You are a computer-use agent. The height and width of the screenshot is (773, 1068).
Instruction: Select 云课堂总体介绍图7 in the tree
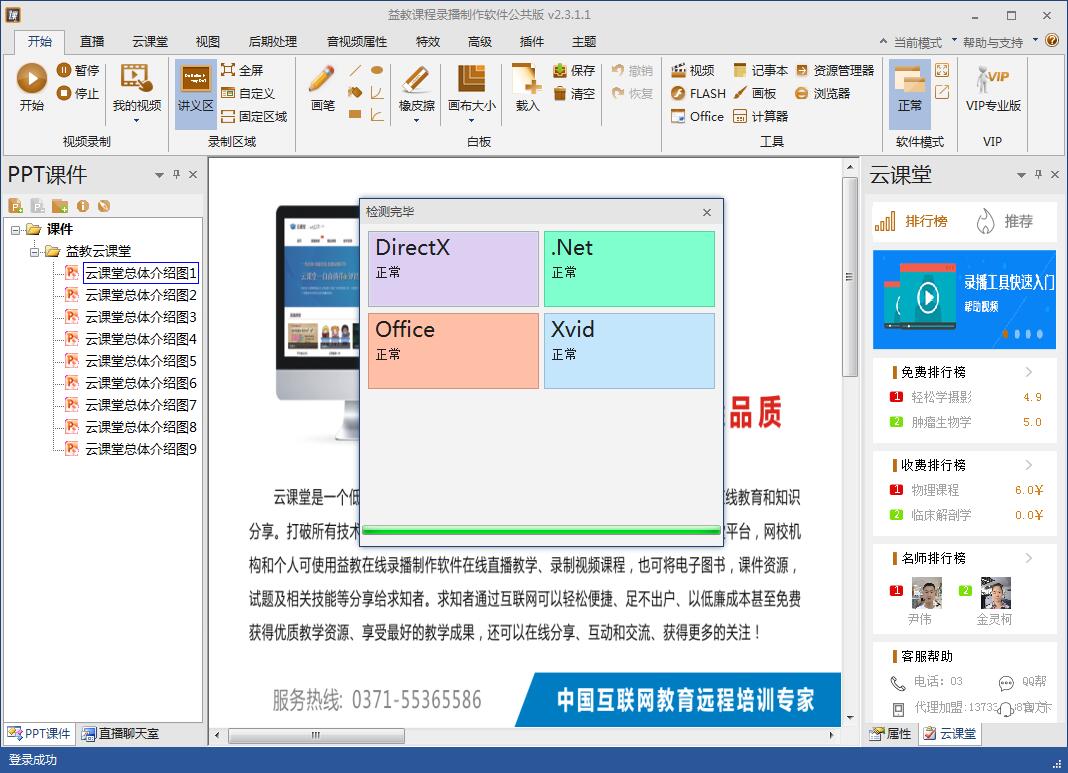pos(141,405)
